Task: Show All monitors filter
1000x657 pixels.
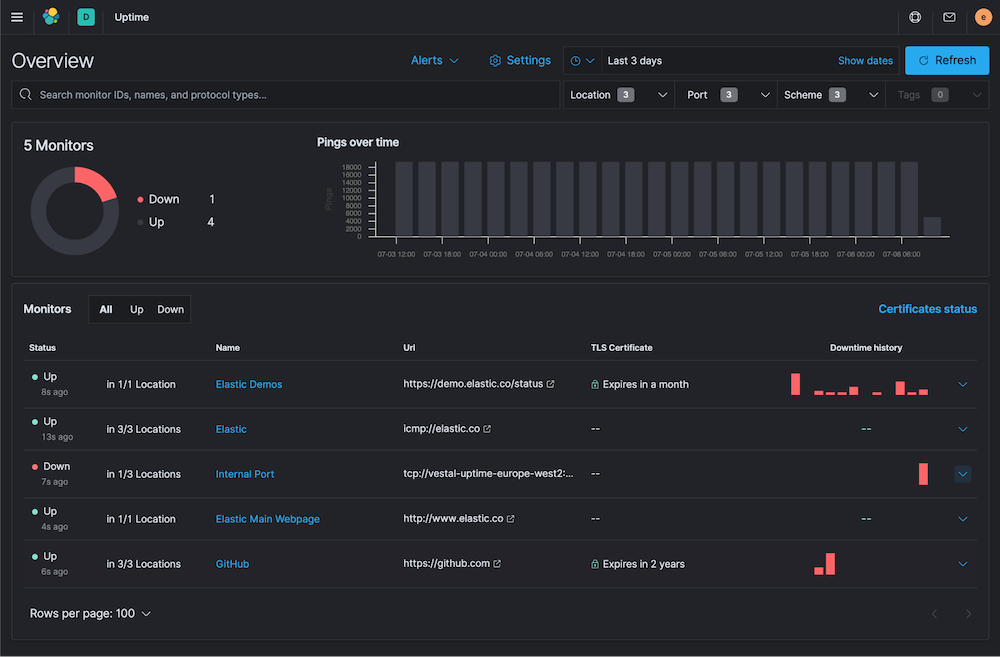Action: point(106,309)
